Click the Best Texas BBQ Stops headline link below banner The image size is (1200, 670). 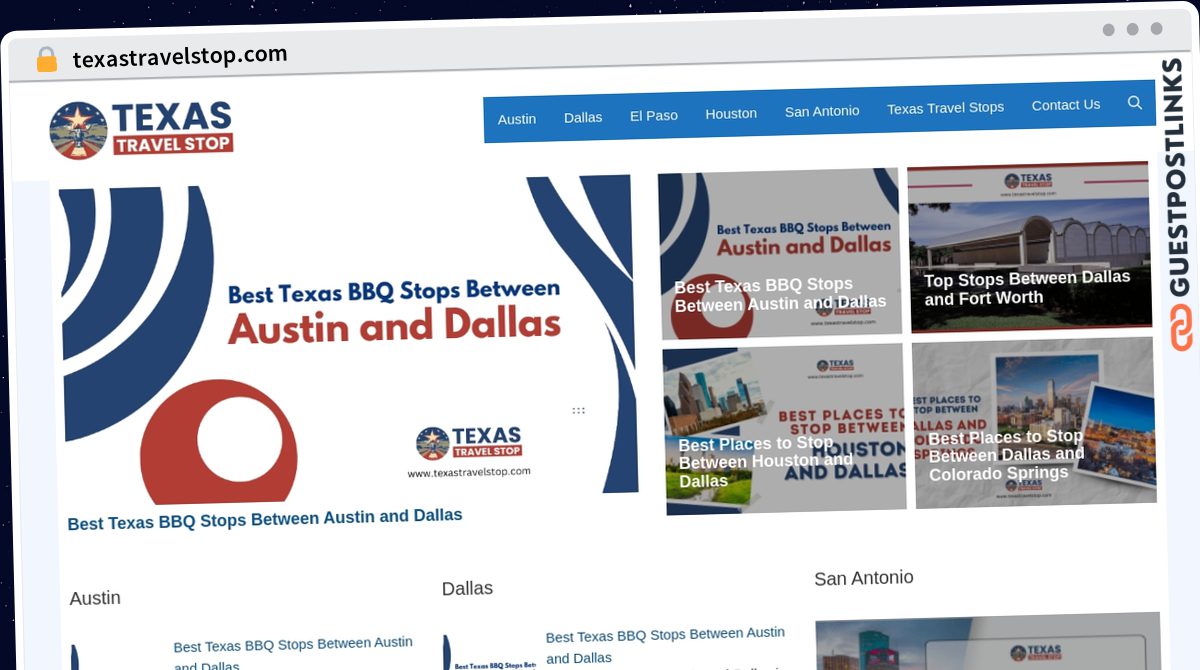tap(265, 519)
